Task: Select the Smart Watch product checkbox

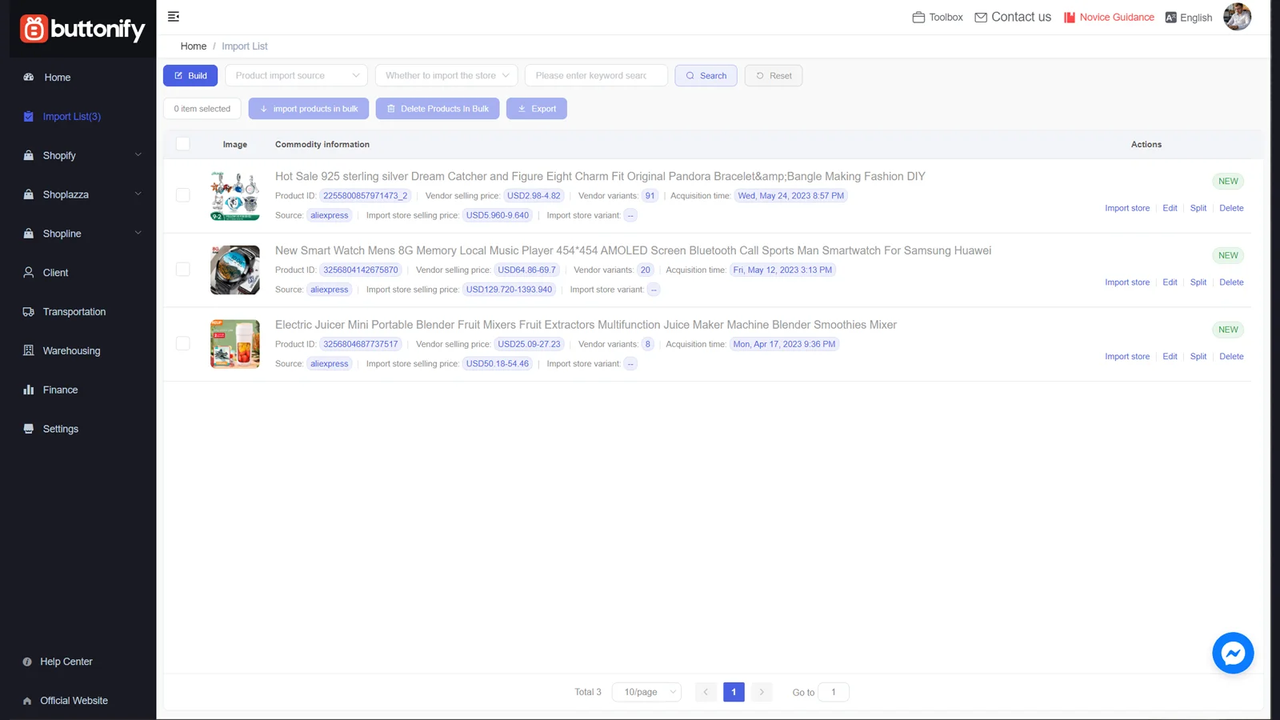Action: coord(183,269)
